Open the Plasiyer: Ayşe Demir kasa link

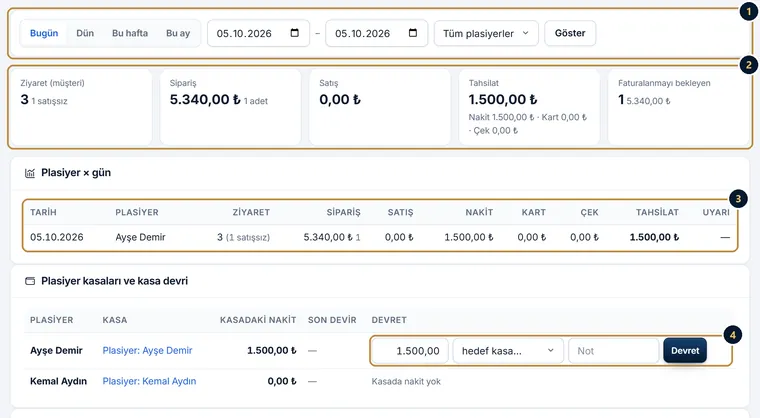[x=147, y=350]
